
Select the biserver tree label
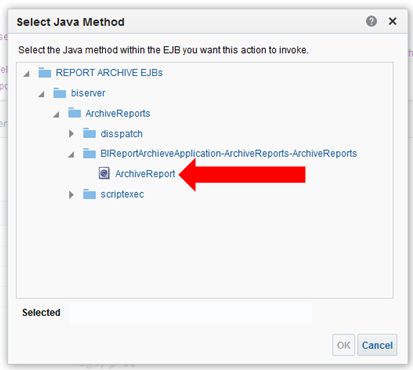[88, 93]
